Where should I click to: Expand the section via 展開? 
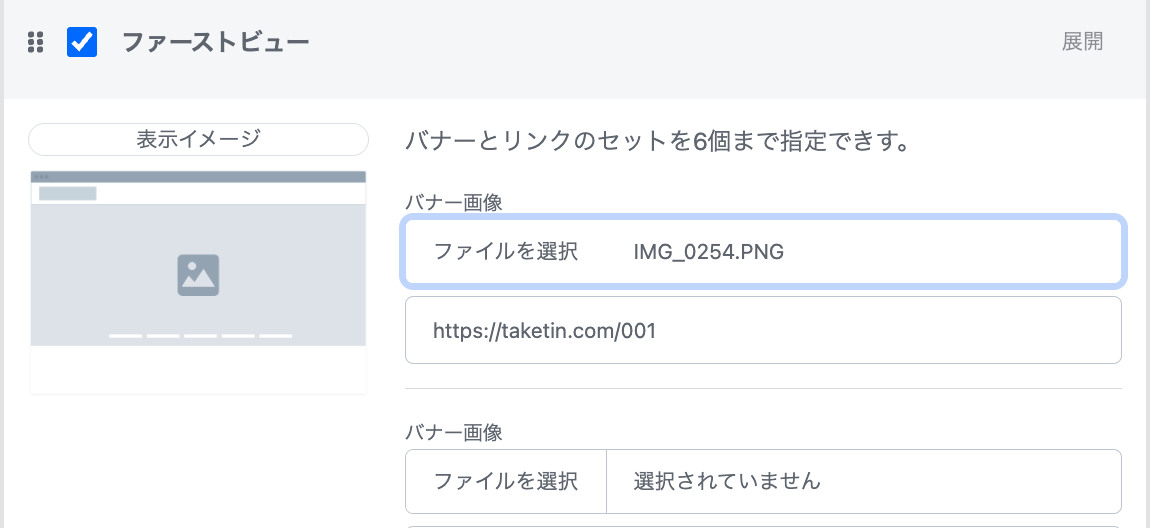click(1082, 42)
